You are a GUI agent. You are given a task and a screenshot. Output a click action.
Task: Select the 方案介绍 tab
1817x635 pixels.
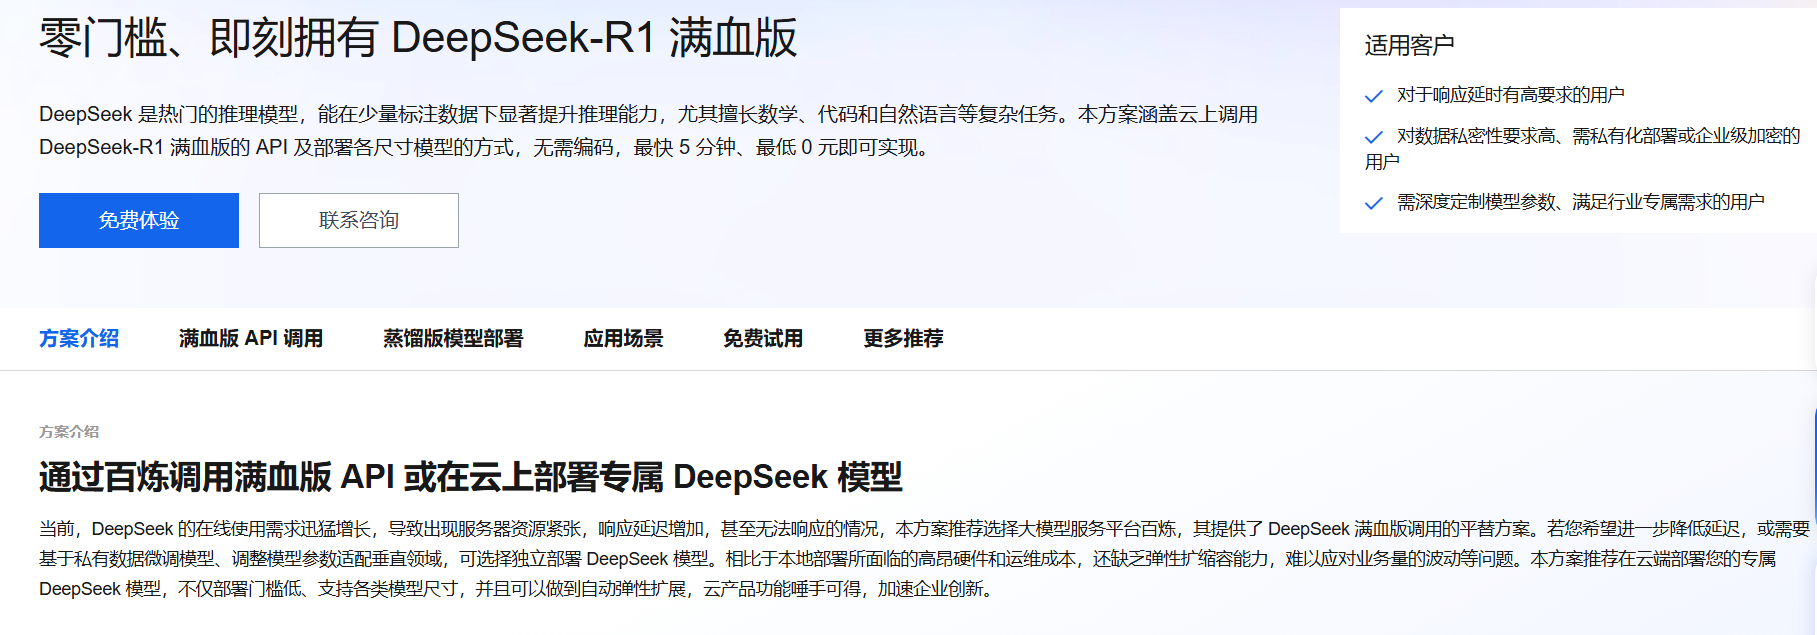click(79, 338)
